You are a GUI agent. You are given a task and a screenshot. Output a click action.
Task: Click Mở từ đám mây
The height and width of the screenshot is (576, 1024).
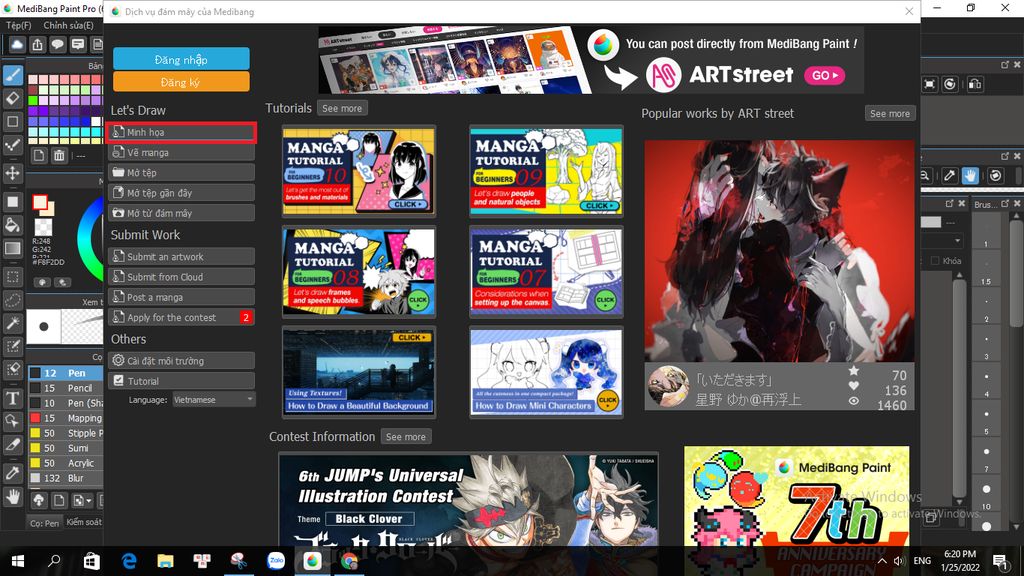(182, 213)
